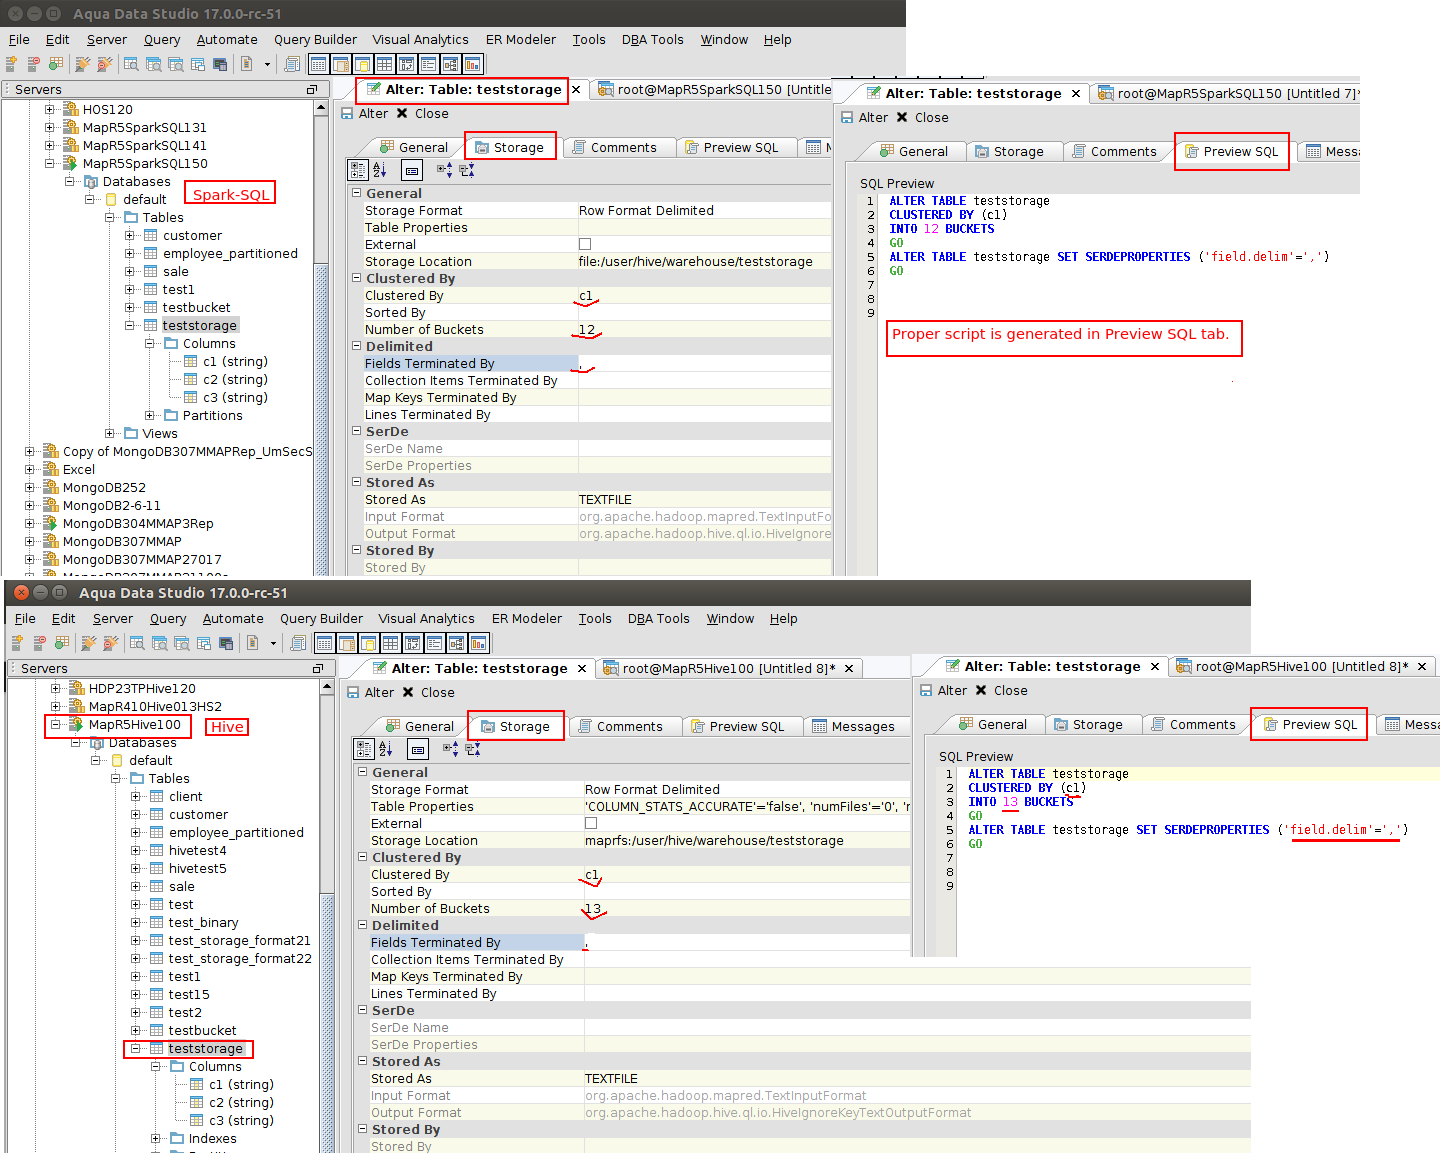Click Query Analyzer icon in bottom window toolbar

point(137,643)
